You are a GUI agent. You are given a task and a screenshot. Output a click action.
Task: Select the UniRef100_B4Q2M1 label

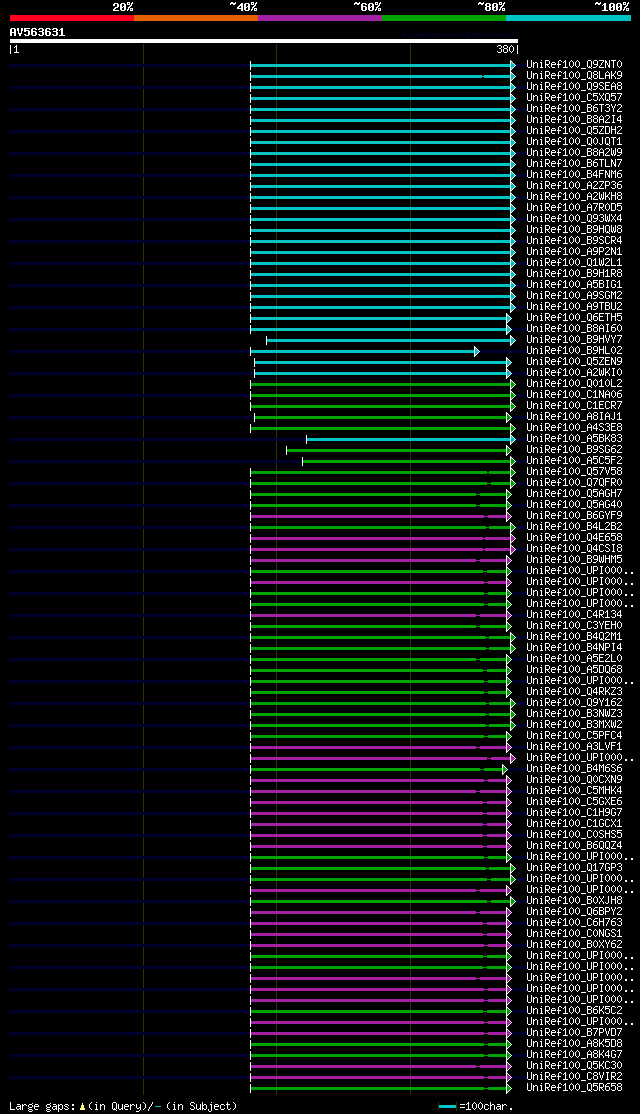point(575,637)
